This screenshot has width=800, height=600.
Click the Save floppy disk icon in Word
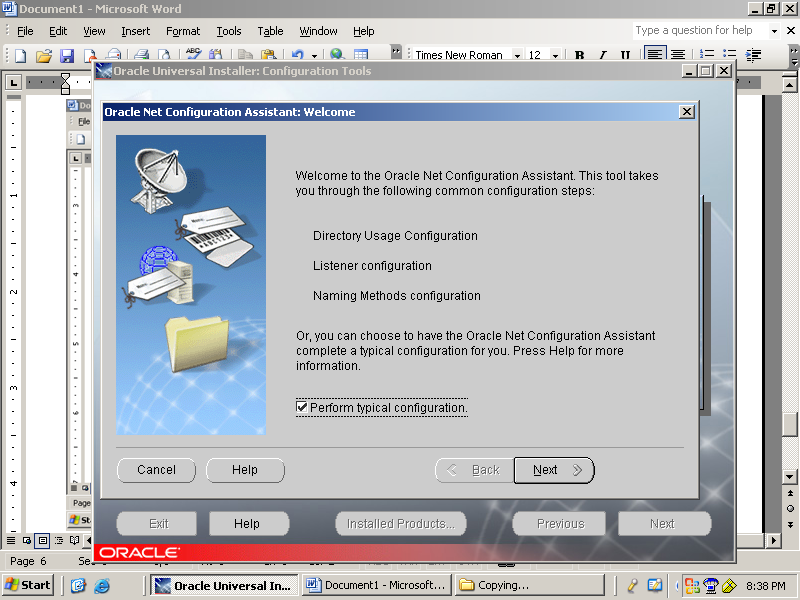(67, 55)
